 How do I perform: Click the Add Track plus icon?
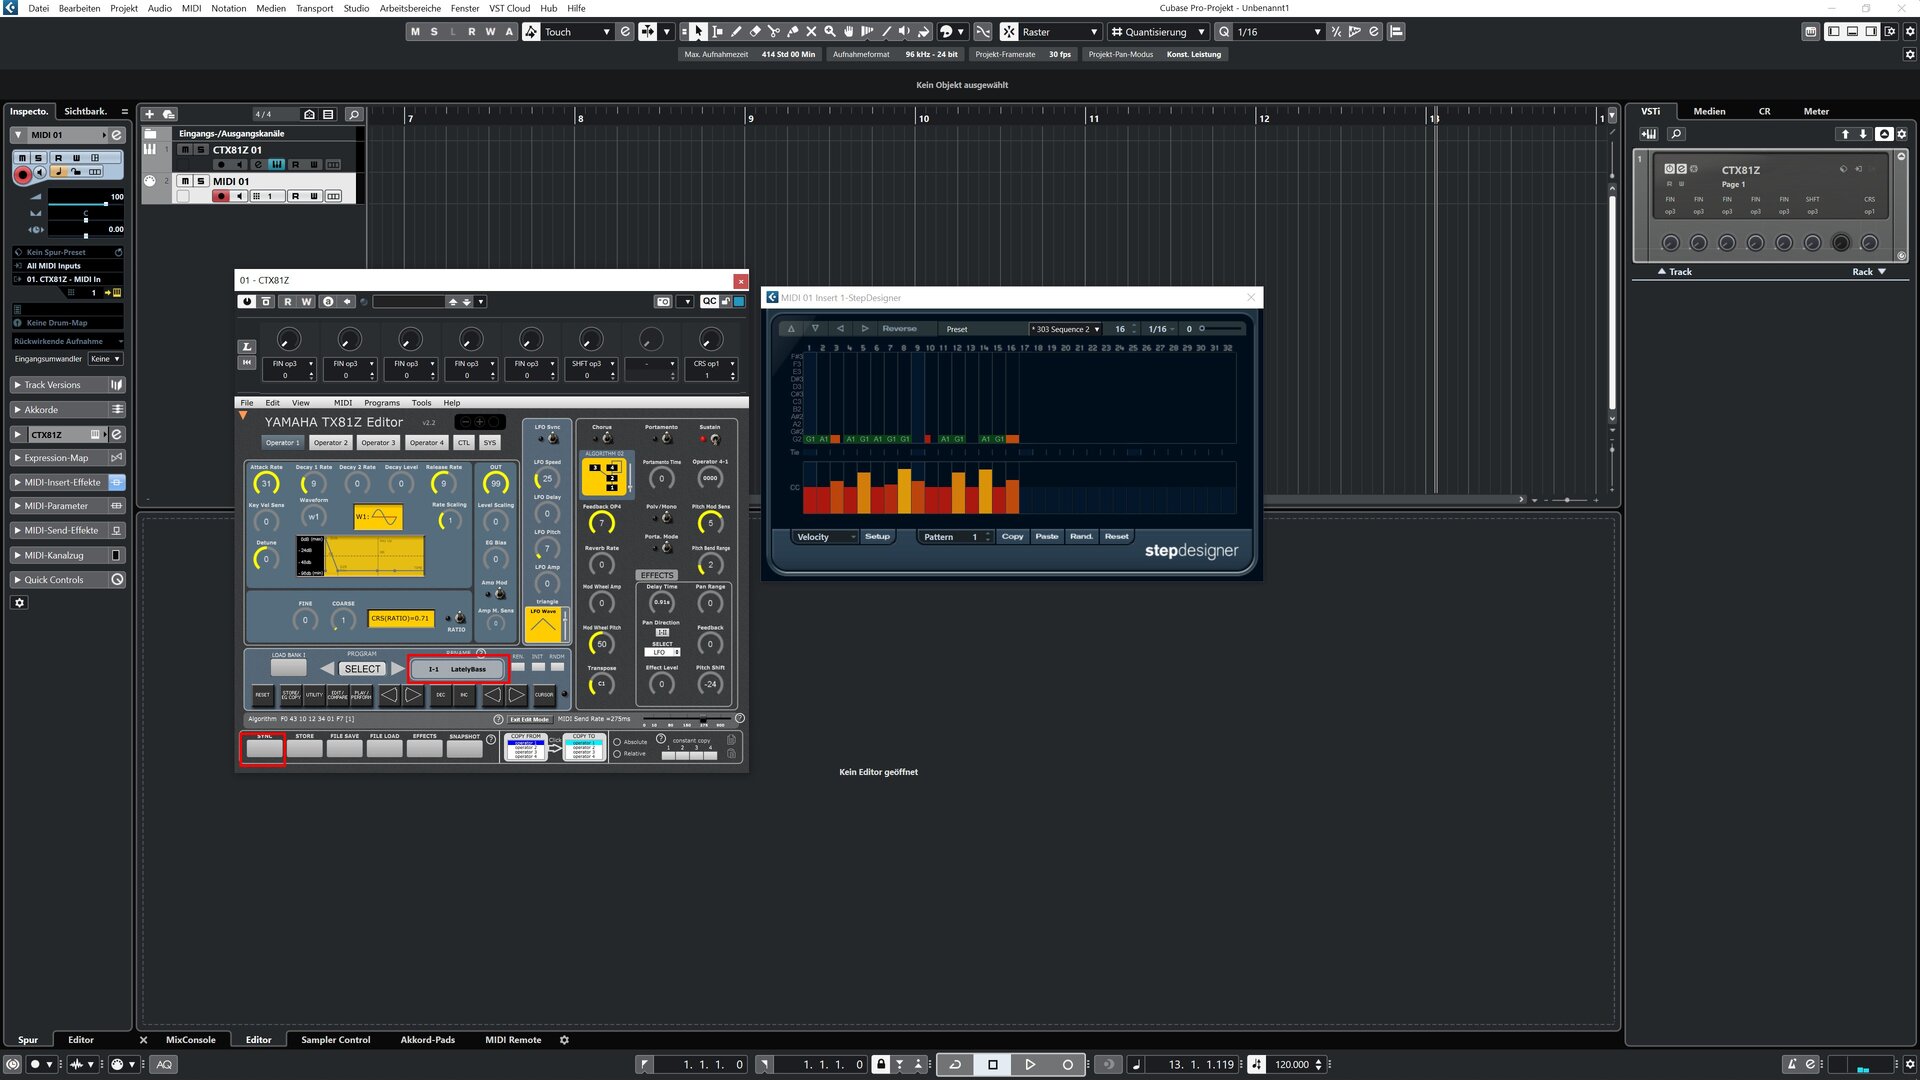click(150, 114)
